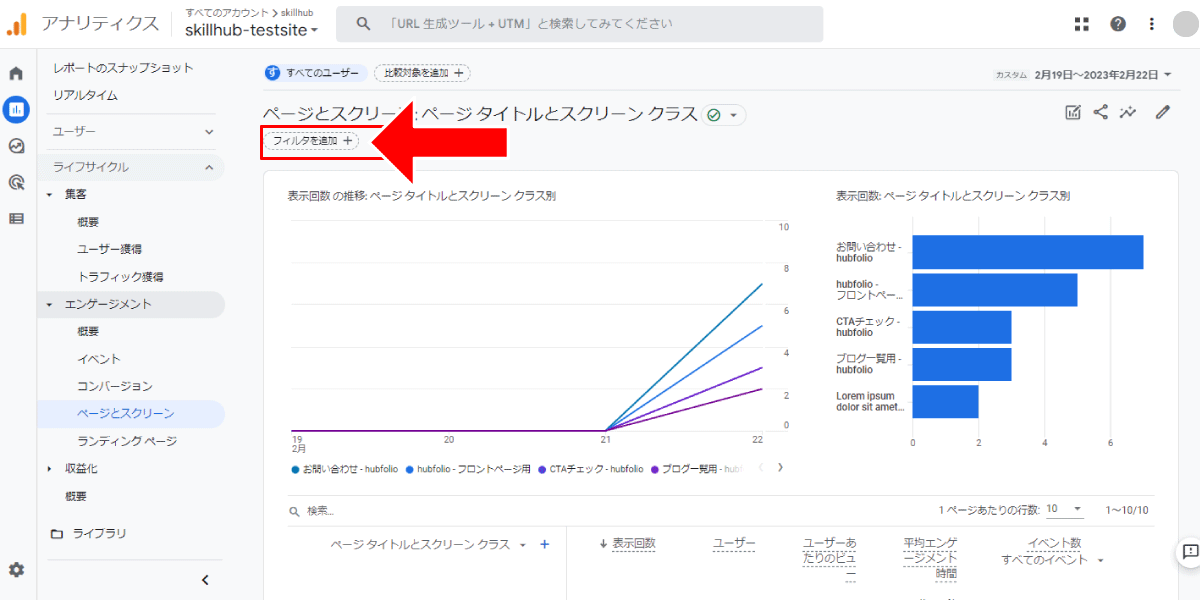Image resolution: width=1200 pixels, height=600 pixels.
Task: Open the Google apps grid
Action: tap(1081, 24)
